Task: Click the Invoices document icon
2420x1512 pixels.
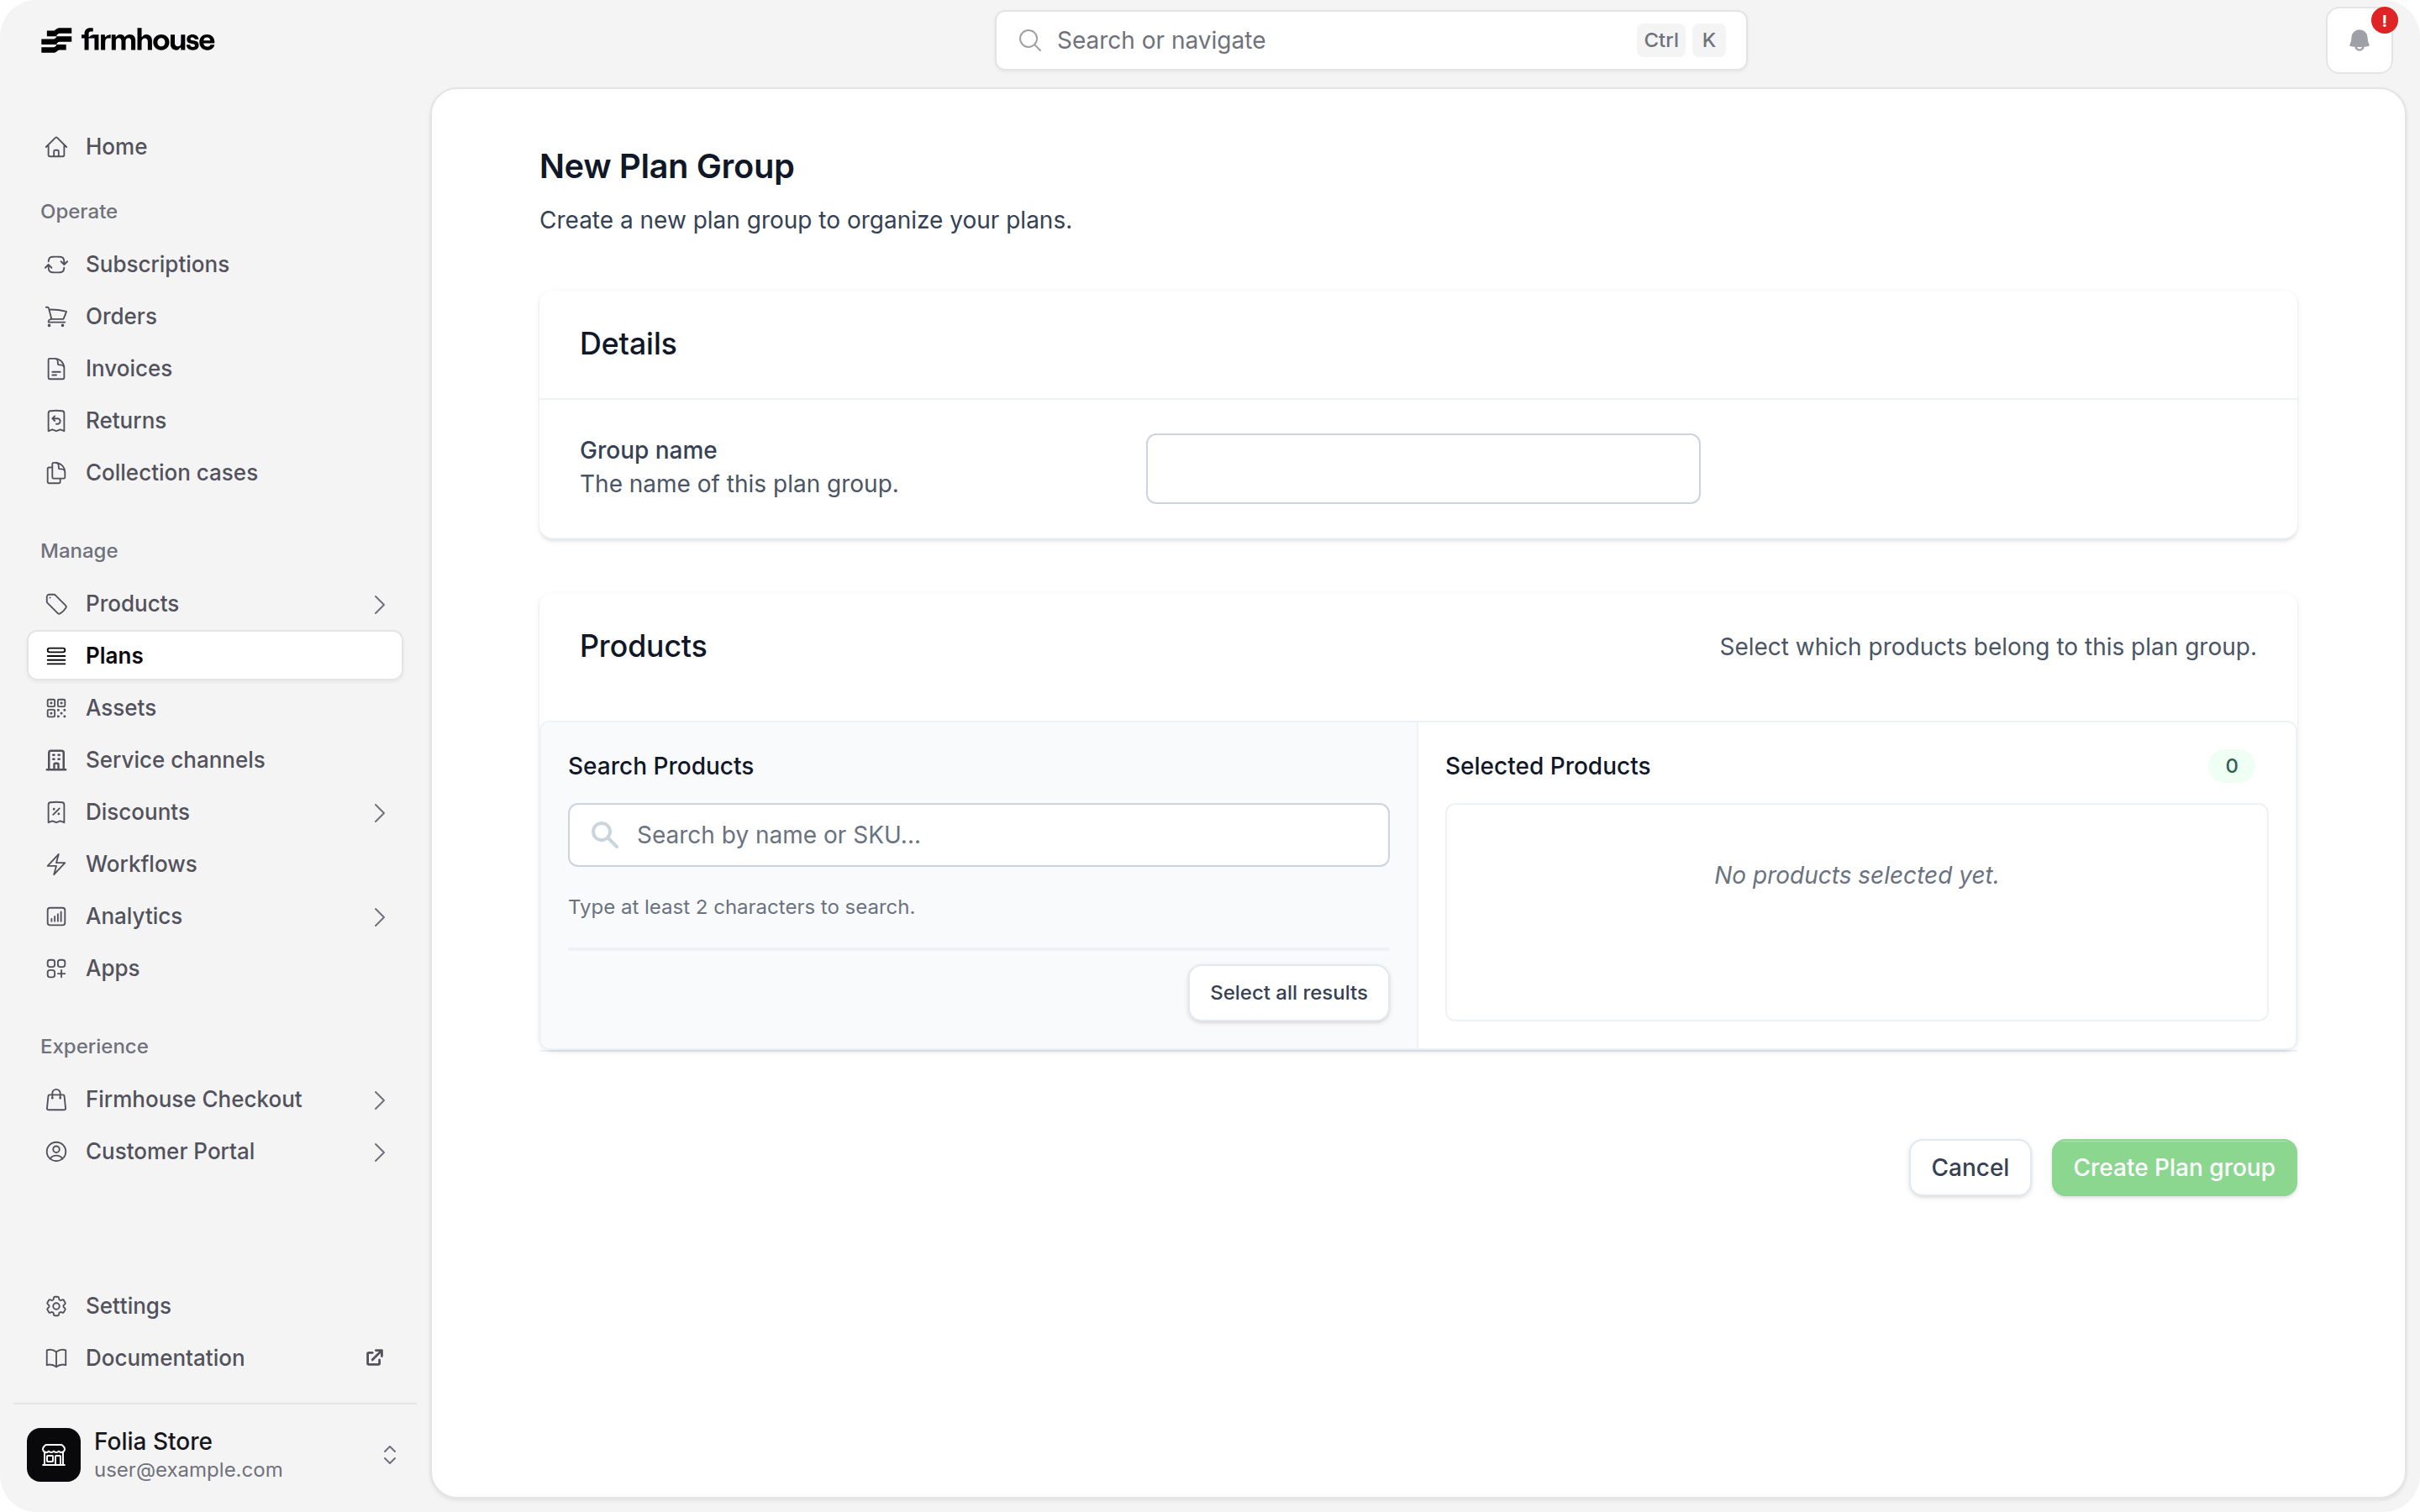Action: point(56,368)
